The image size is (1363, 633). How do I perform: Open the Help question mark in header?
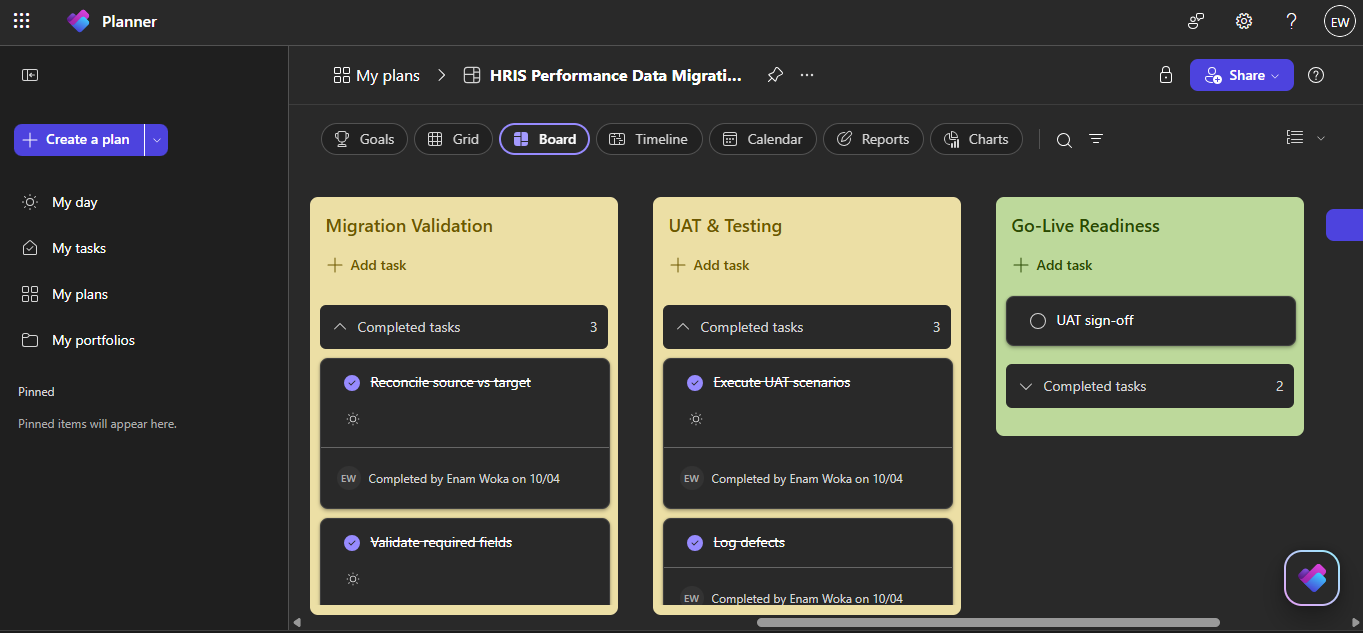(1291, 21)
